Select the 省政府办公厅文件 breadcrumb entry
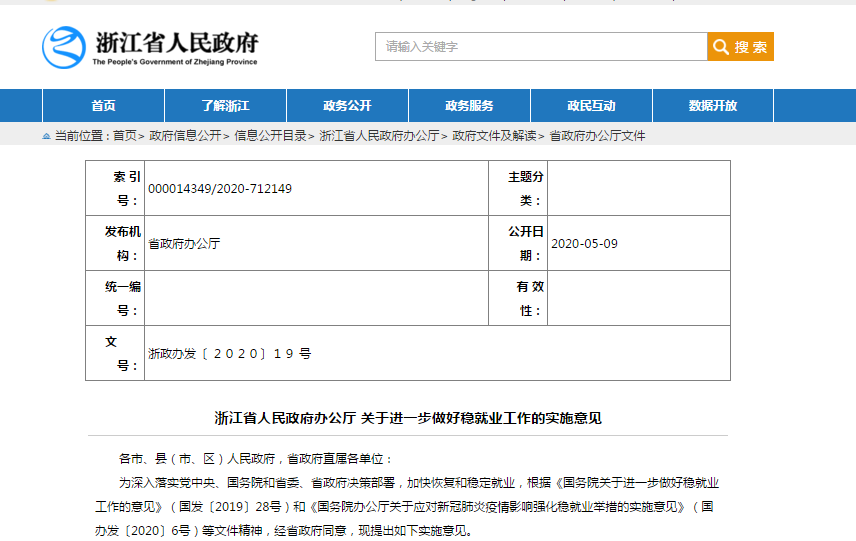This screenshot has height=541, width=856. click(598, 136)
